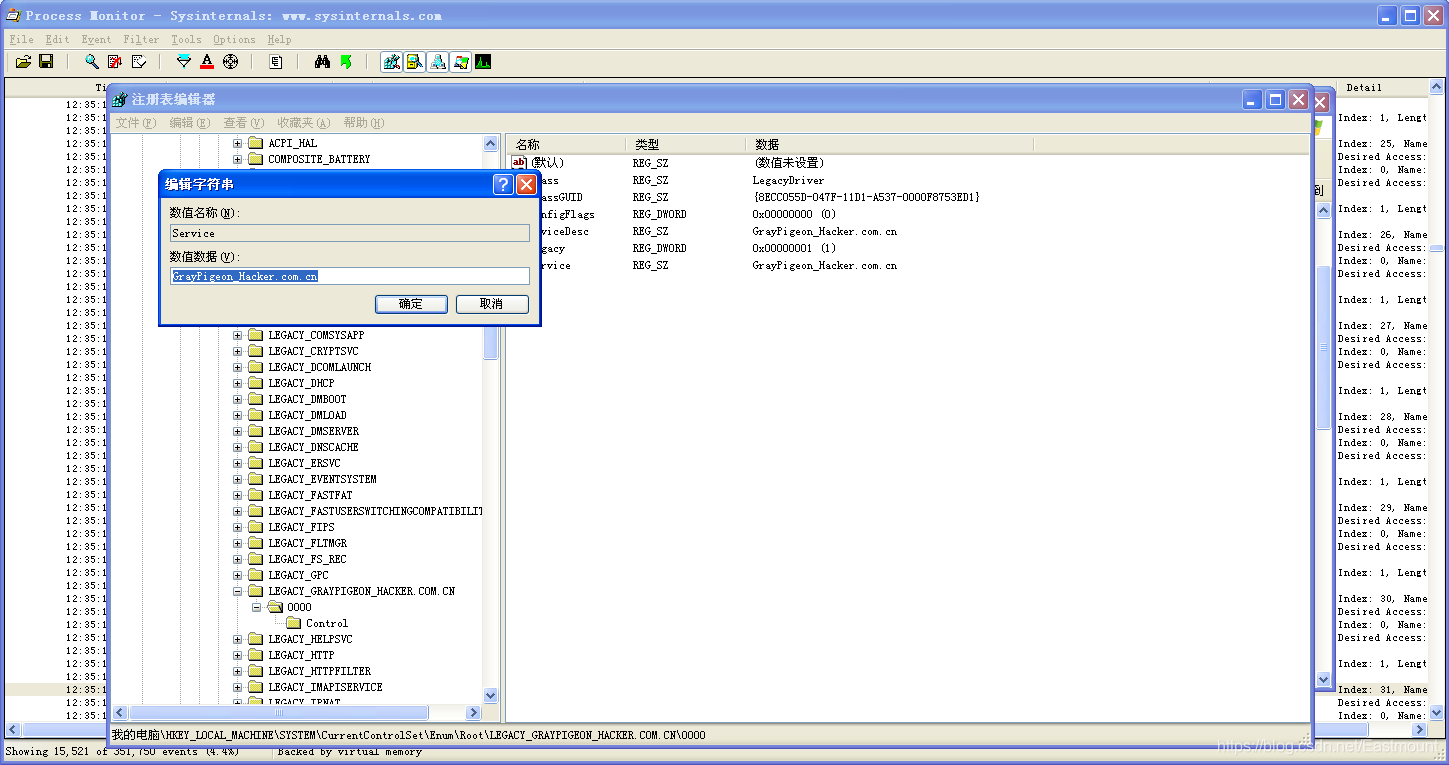Click the LegacyDriver data value
This screenshot has height=765, width=1449.
(x=789, y=180)
